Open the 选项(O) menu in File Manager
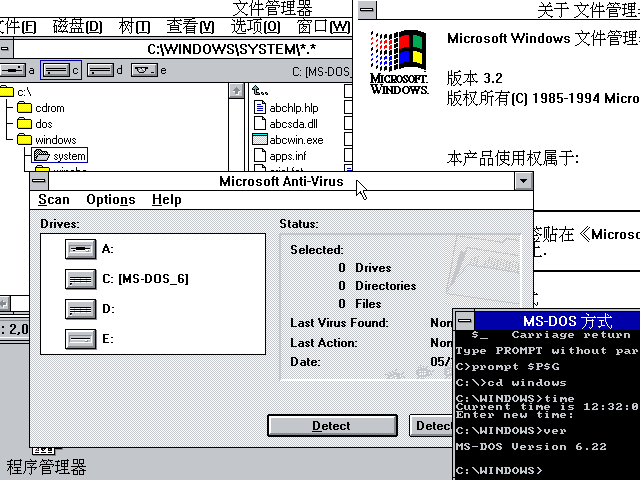 point(256,27)
